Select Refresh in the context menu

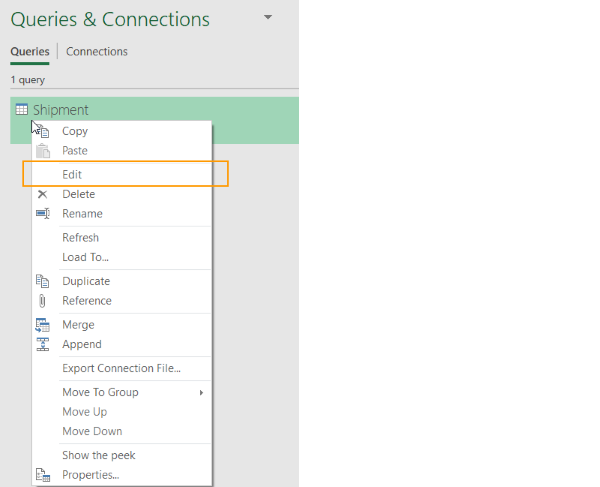point(80,238)
